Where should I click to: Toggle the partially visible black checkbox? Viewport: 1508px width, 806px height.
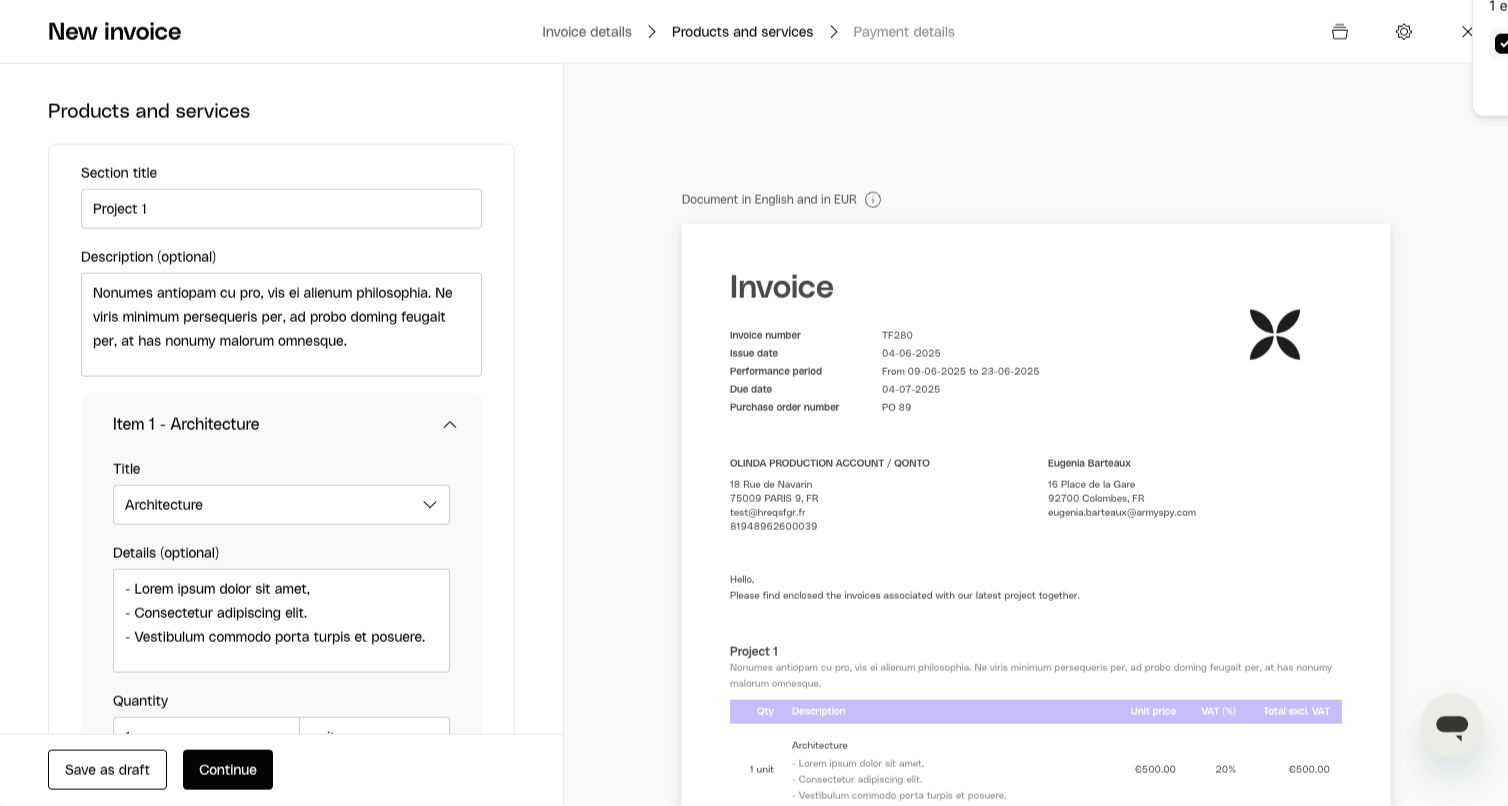pos(1501,44)
